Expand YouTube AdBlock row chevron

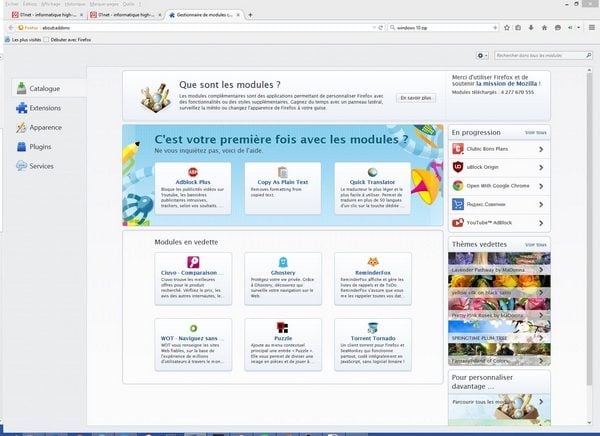point(541,223)
